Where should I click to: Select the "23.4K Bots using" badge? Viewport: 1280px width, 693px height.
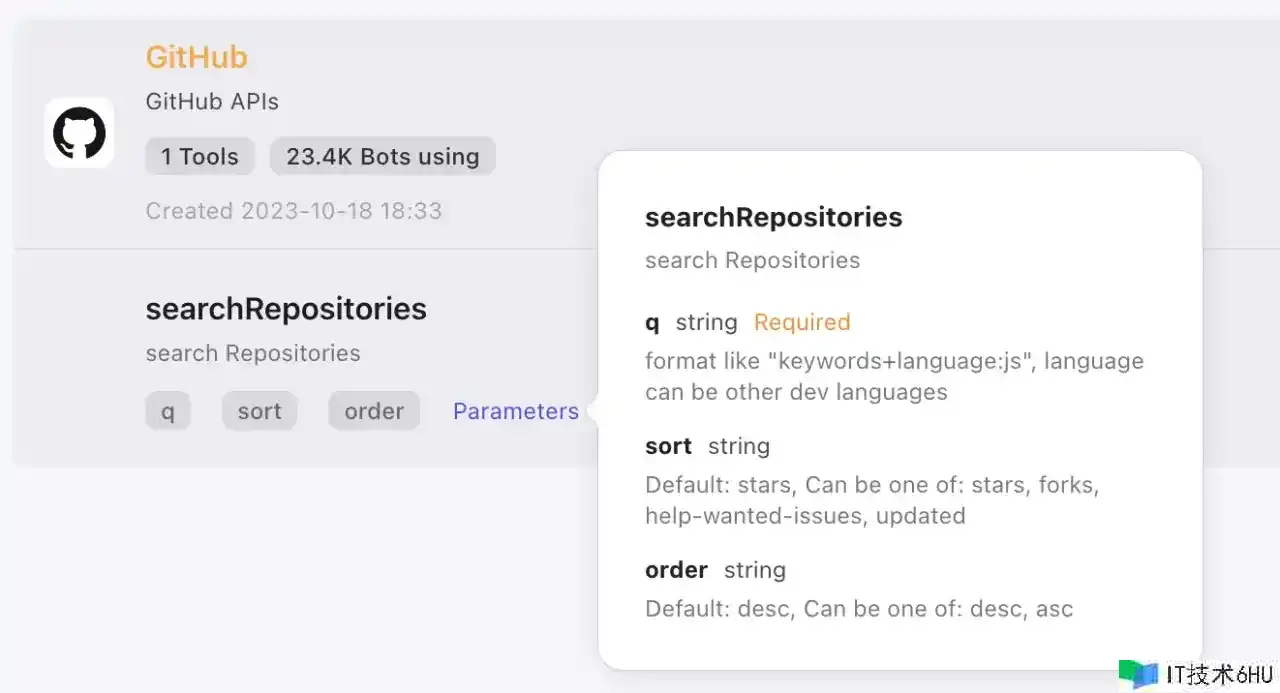pos(382,156)
